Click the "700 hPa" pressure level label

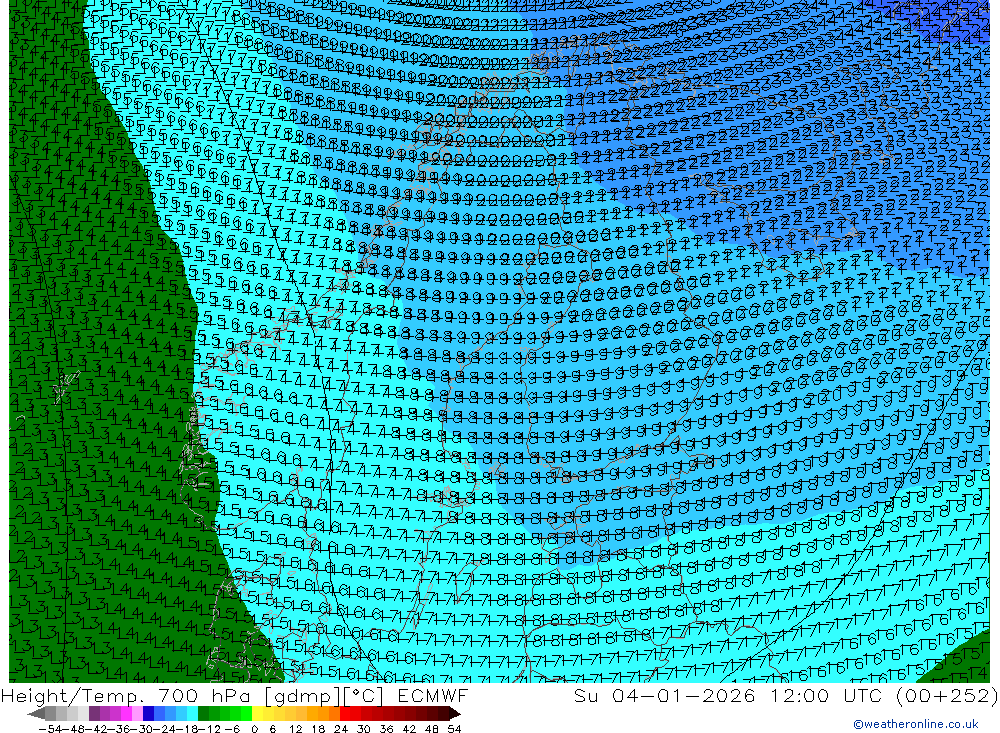(203, 696)
